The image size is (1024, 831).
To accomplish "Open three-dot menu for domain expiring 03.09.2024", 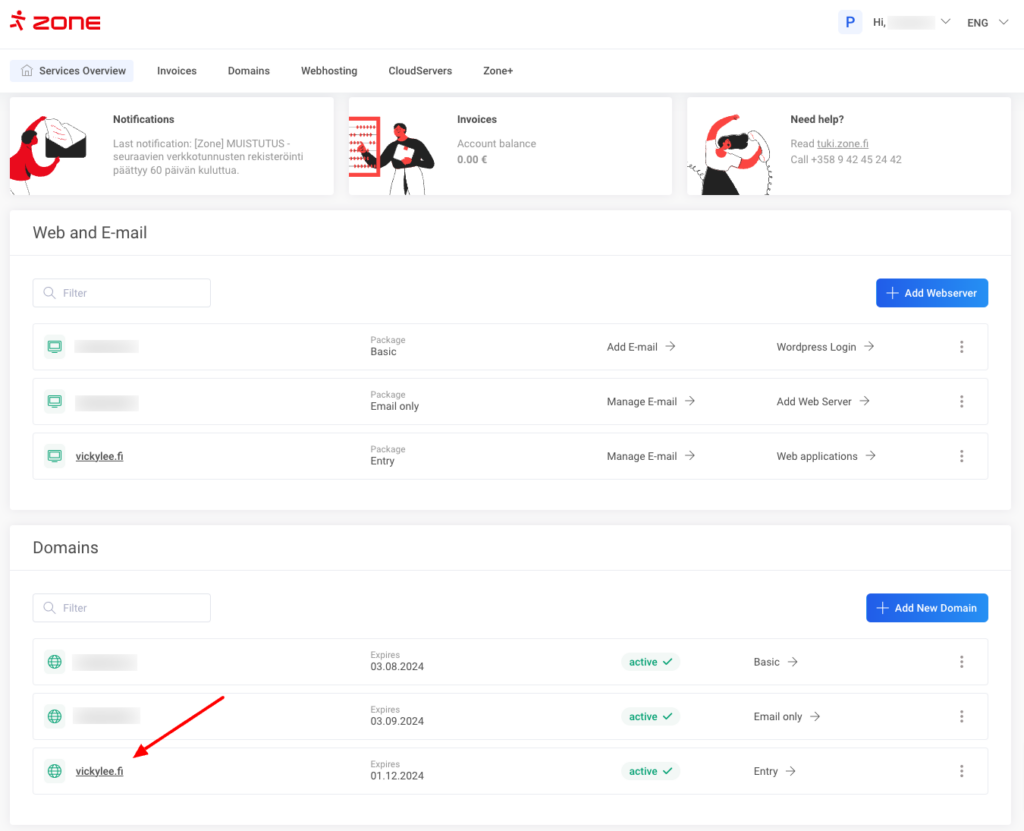I will tap(961, 716).
